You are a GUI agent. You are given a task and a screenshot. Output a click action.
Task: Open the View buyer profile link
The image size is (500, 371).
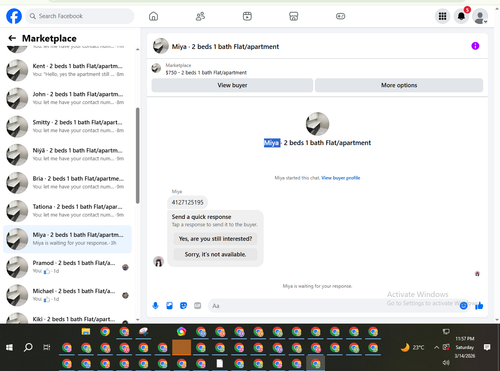tap(341, 178)
